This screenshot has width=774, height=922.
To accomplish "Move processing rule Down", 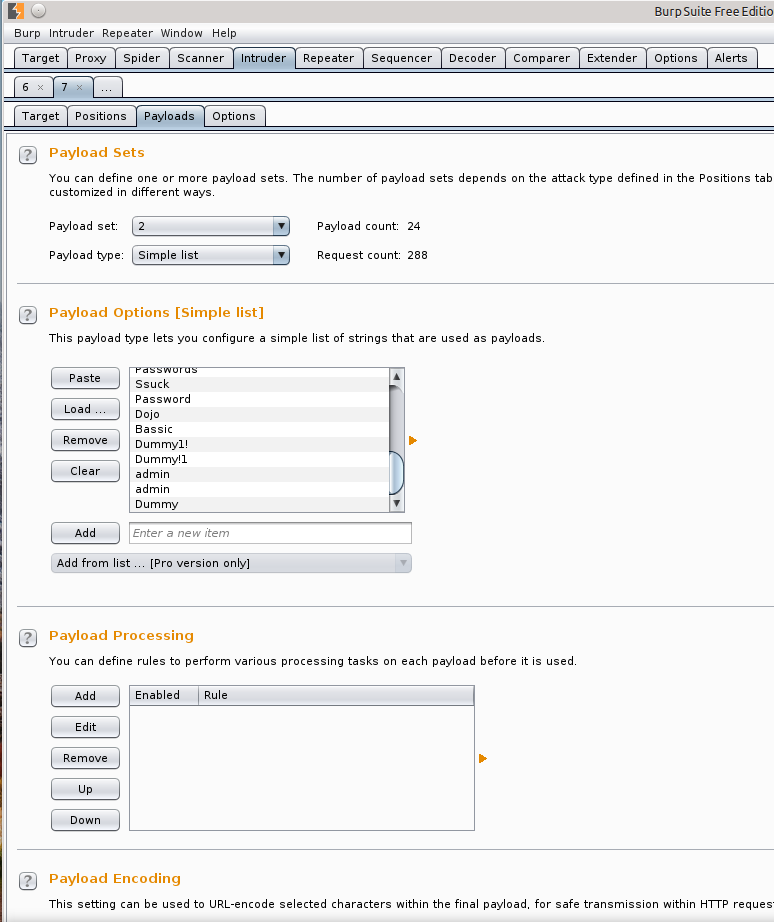I will [85, 820].
